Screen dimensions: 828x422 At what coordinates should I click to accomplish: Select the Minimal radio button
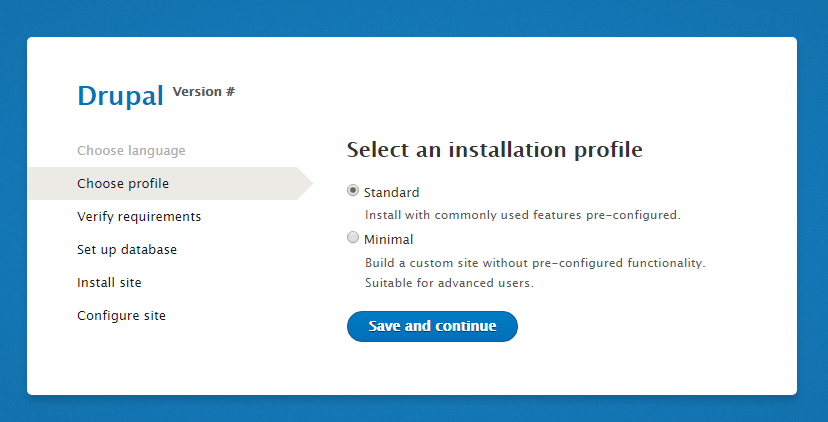(353, 238)
